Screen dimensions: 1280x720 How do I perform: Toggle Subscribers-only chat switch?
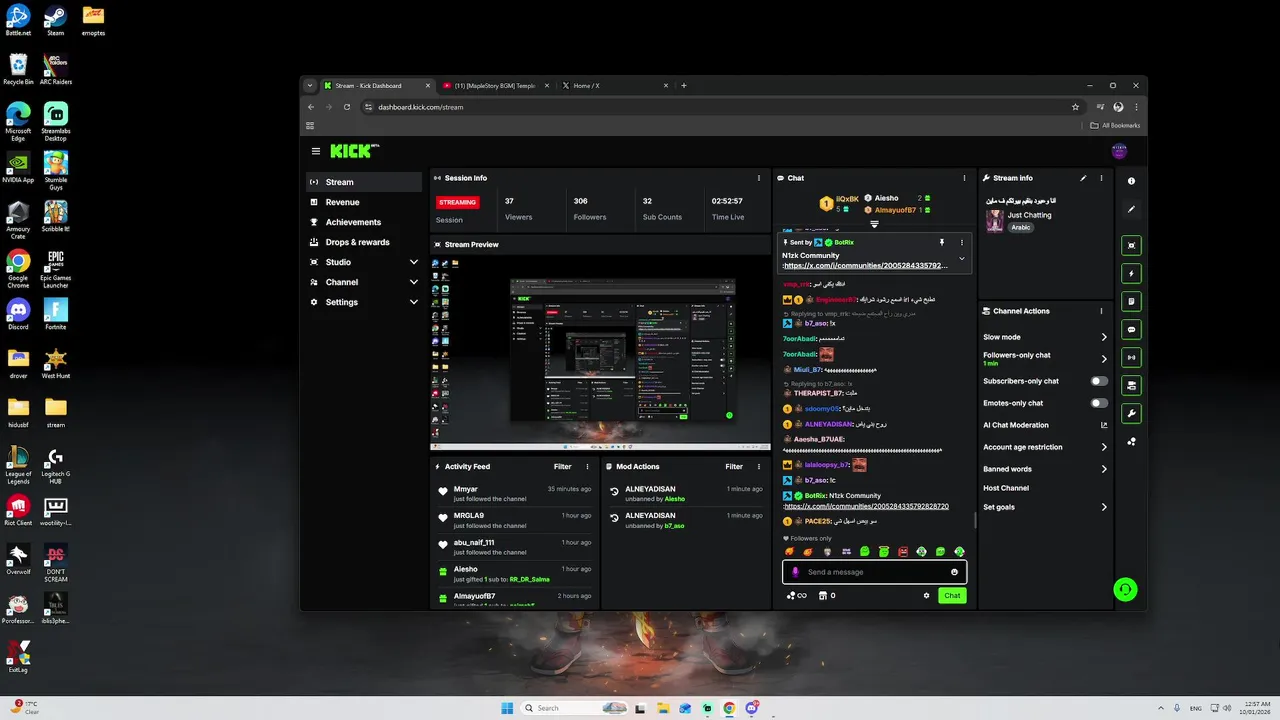[x=1099, y=381]
